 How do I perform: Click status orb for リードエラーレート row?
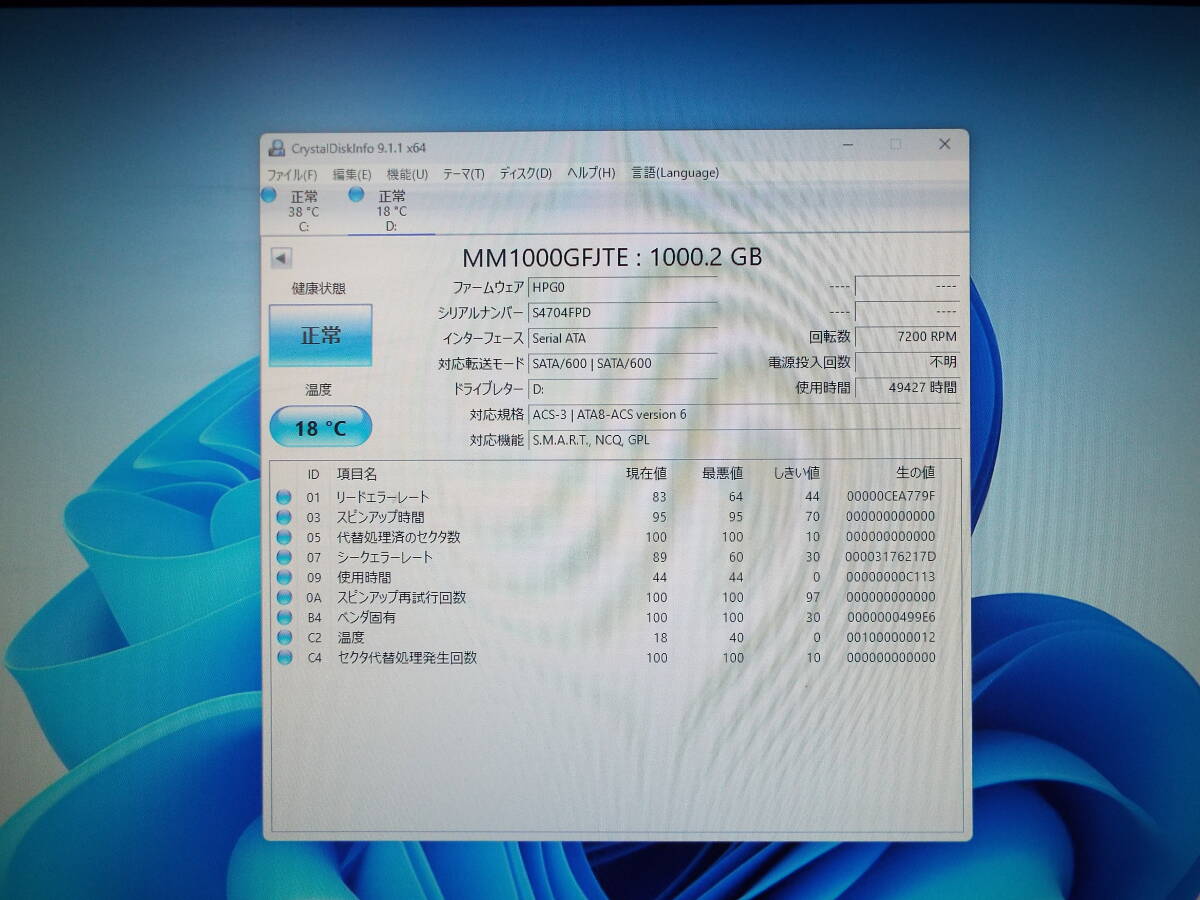pyautogui.click(x=284, y=497)
